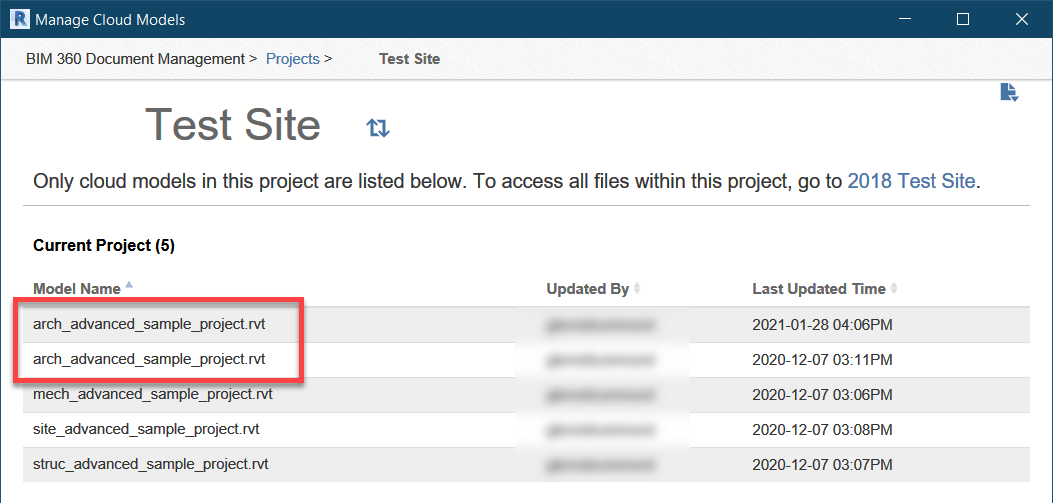Screen dimensions: 1053x503
Task: Click the 2020-12-07 03:08PM timestamp
Action: pos(823,429)
